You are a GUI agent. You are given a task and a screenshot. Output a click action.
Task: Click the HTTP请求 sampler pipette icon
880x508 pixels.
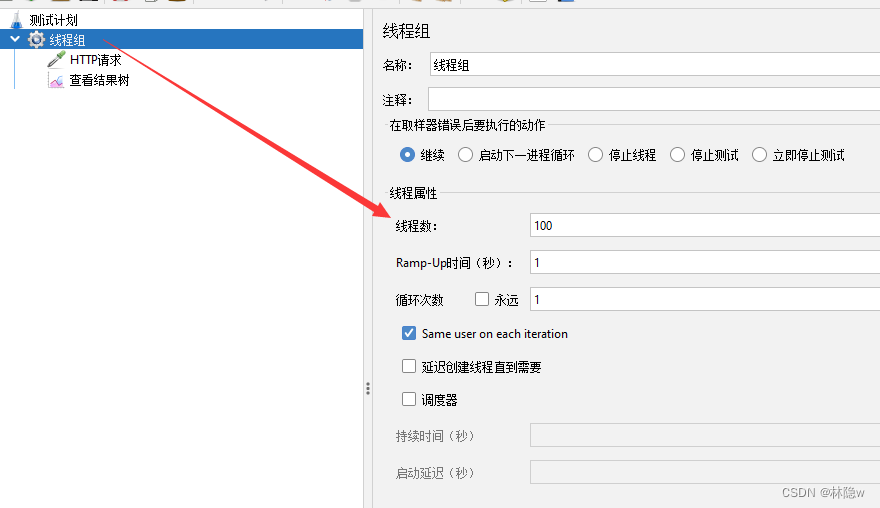pyautogui.click(x=56, y=59)
